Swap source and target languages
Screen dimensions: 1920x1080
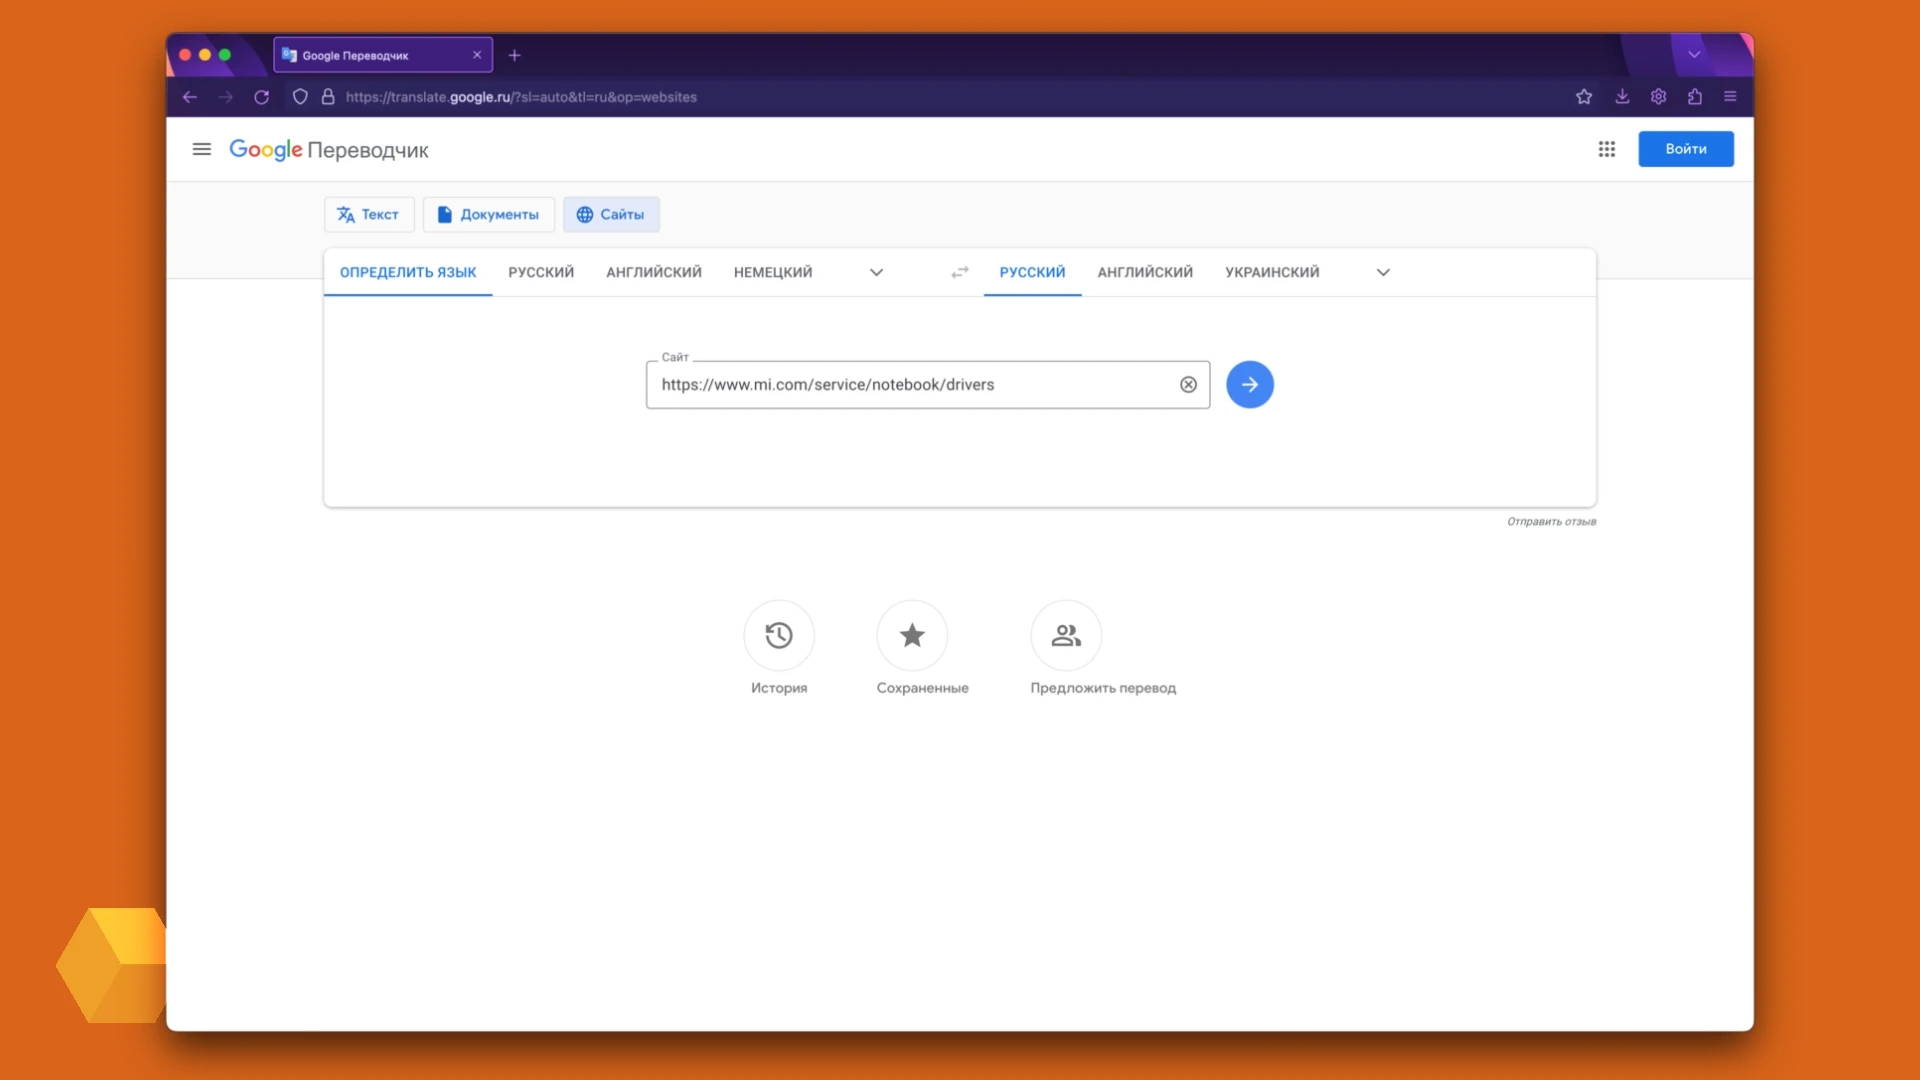click(x=960, y=272)
